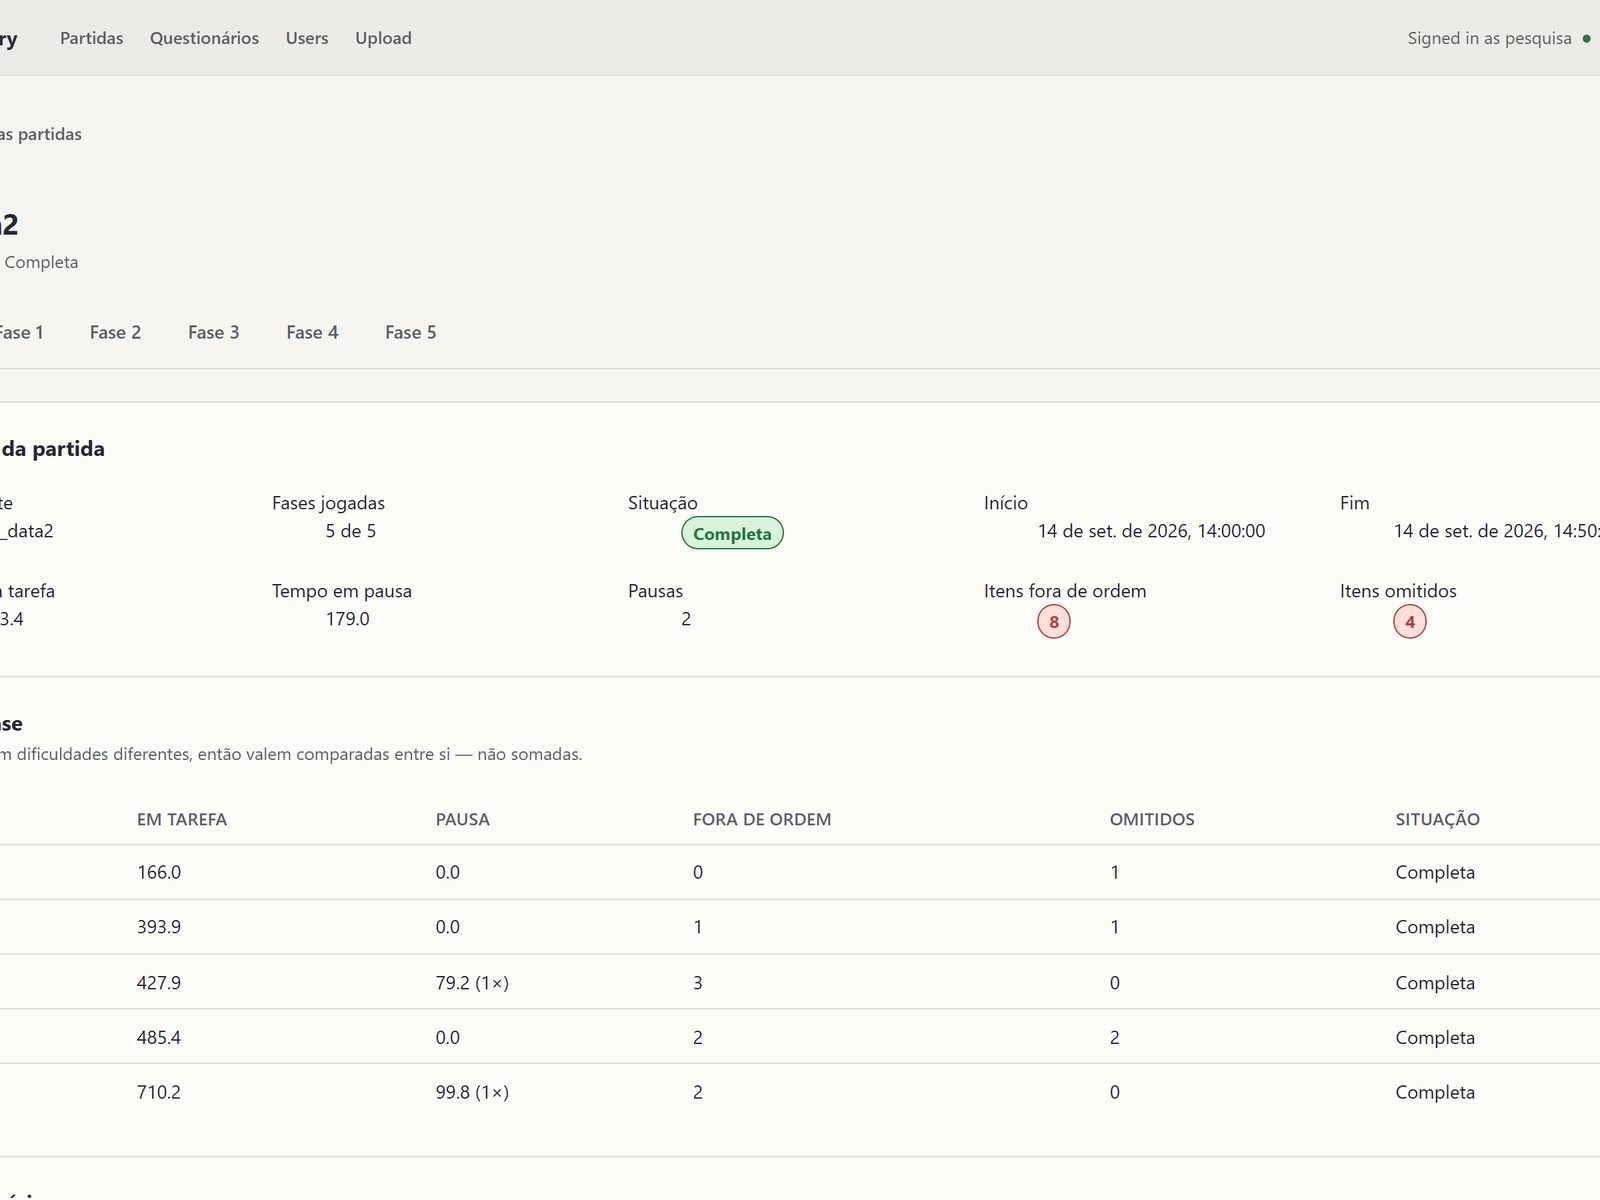The height and width of the screenshot is (1200, 1600).
Task: Click the OMITIDOS column header
Action: tap(1152, 819)
